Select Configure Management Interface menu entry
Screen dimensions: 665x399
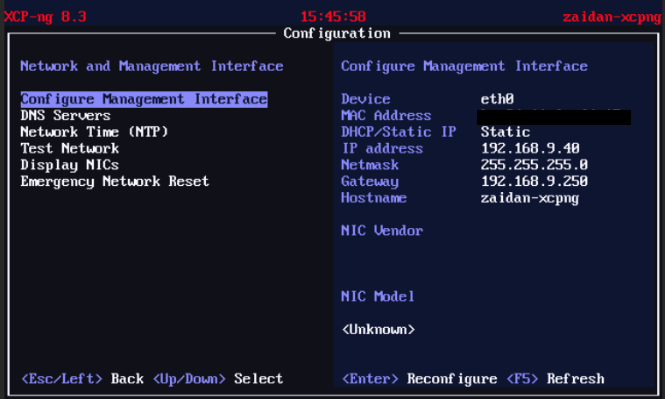click(x=144, y=99)
